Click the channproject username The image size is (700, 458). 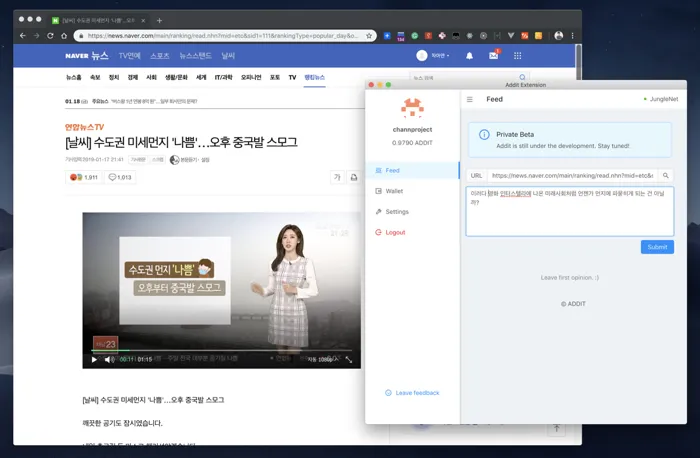tap(412, 129)
